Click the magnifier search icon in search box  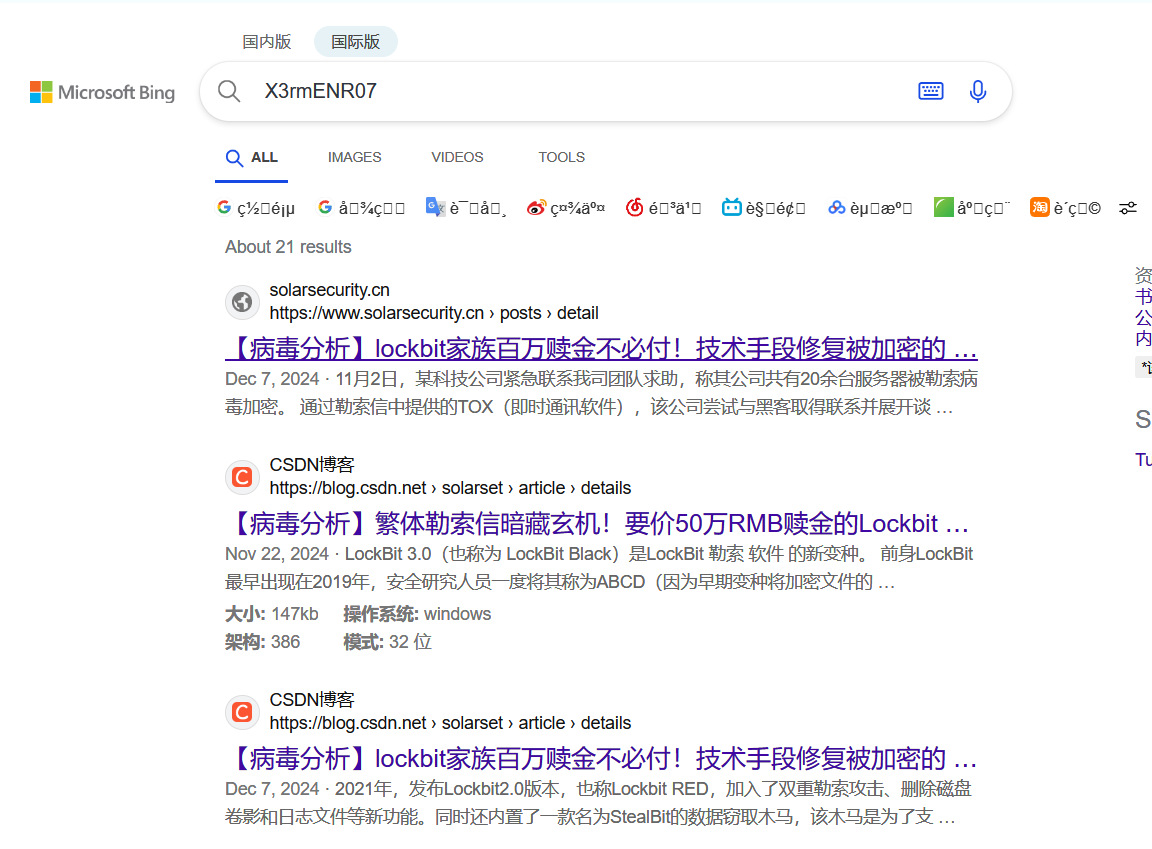coord(229,92)
